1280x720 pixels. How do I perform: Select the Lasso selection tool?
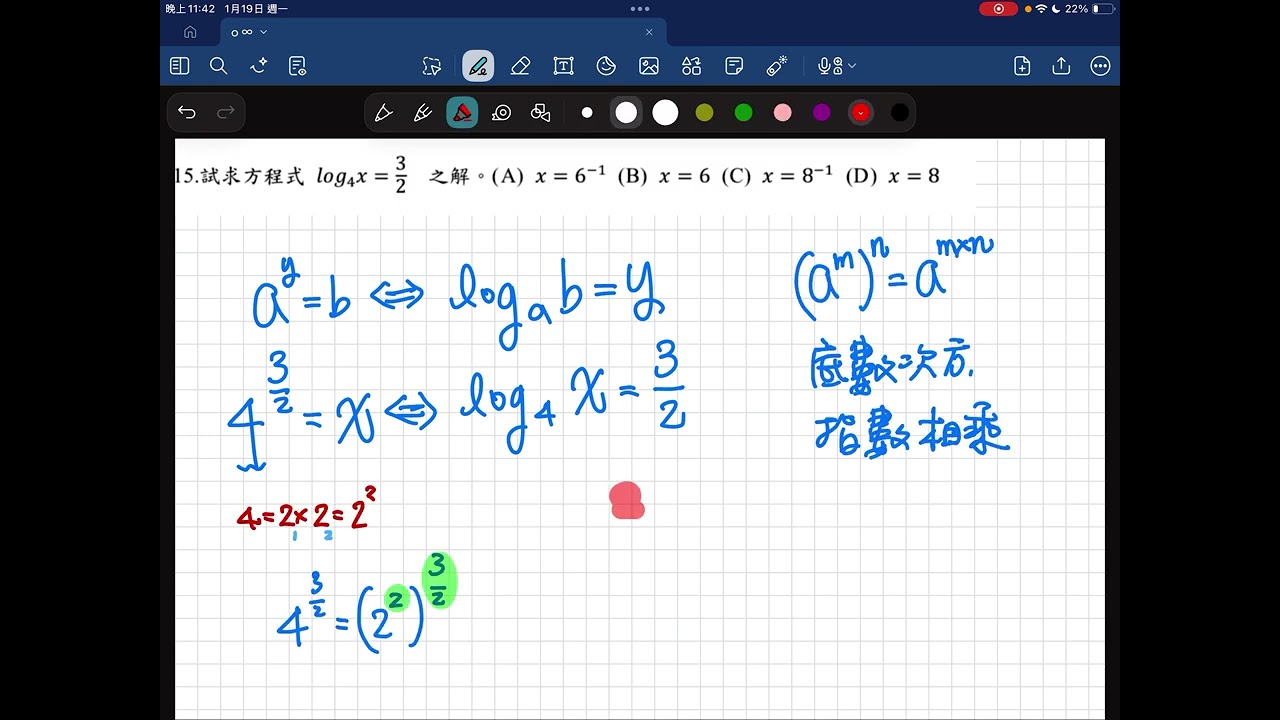(431, 66)
